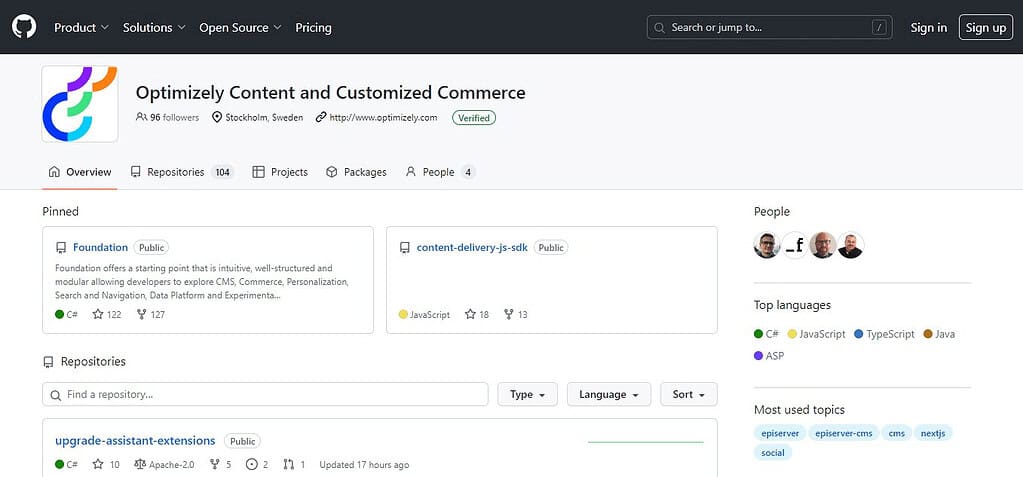Click the followers people icon
Viewport: 1023px width, 477px height.
pos(141,117)
